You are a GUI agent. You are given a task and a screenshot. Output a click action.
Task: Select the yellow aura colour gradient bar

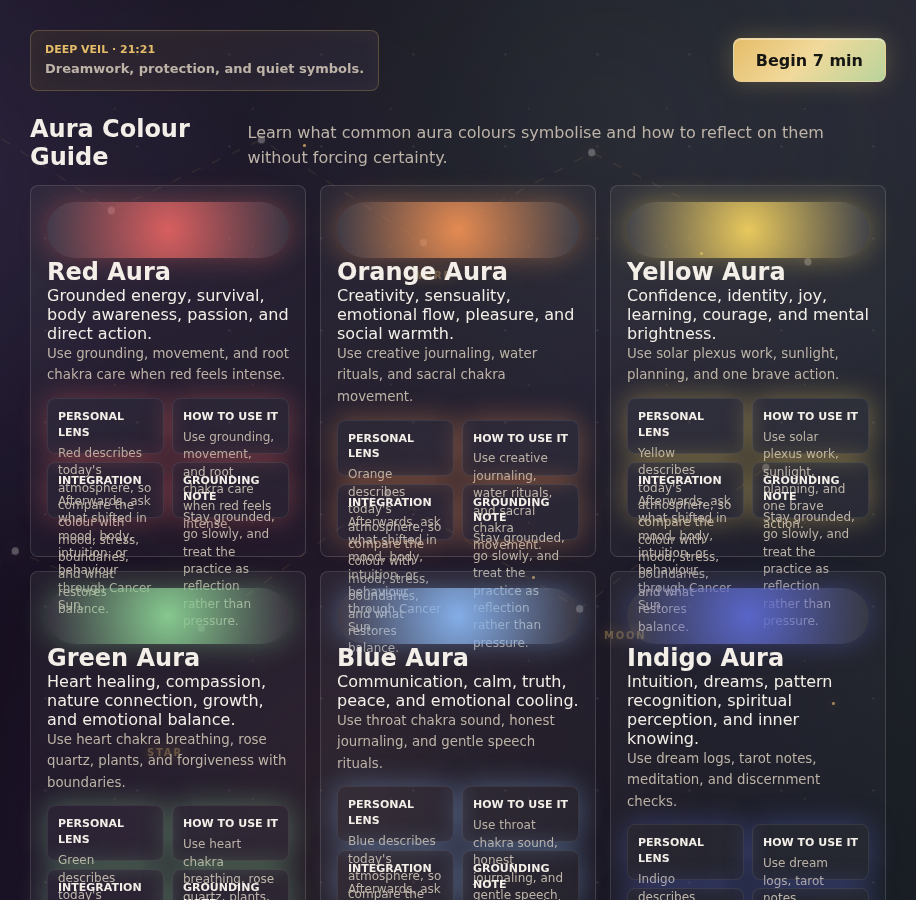pos(748,230)
